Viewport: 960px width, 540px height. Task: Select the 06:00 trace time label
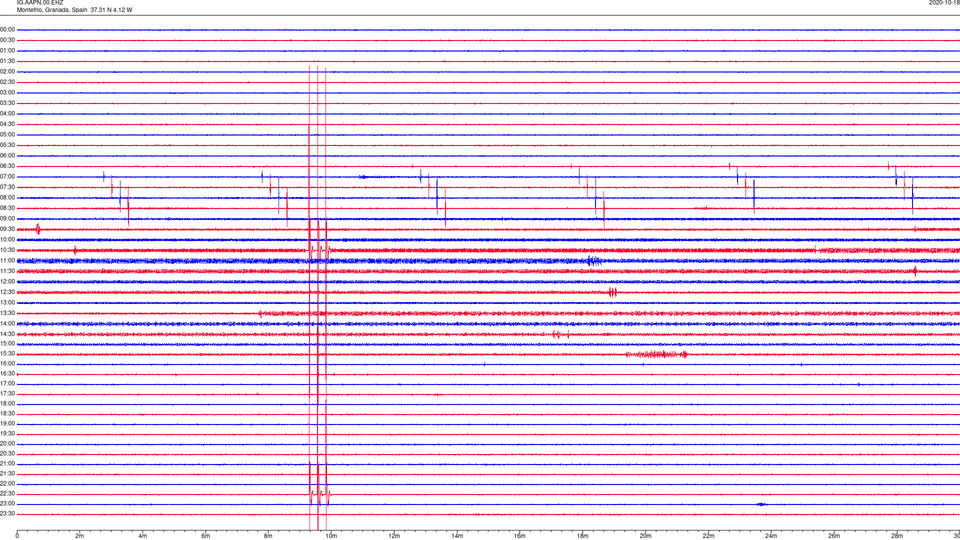7,156
